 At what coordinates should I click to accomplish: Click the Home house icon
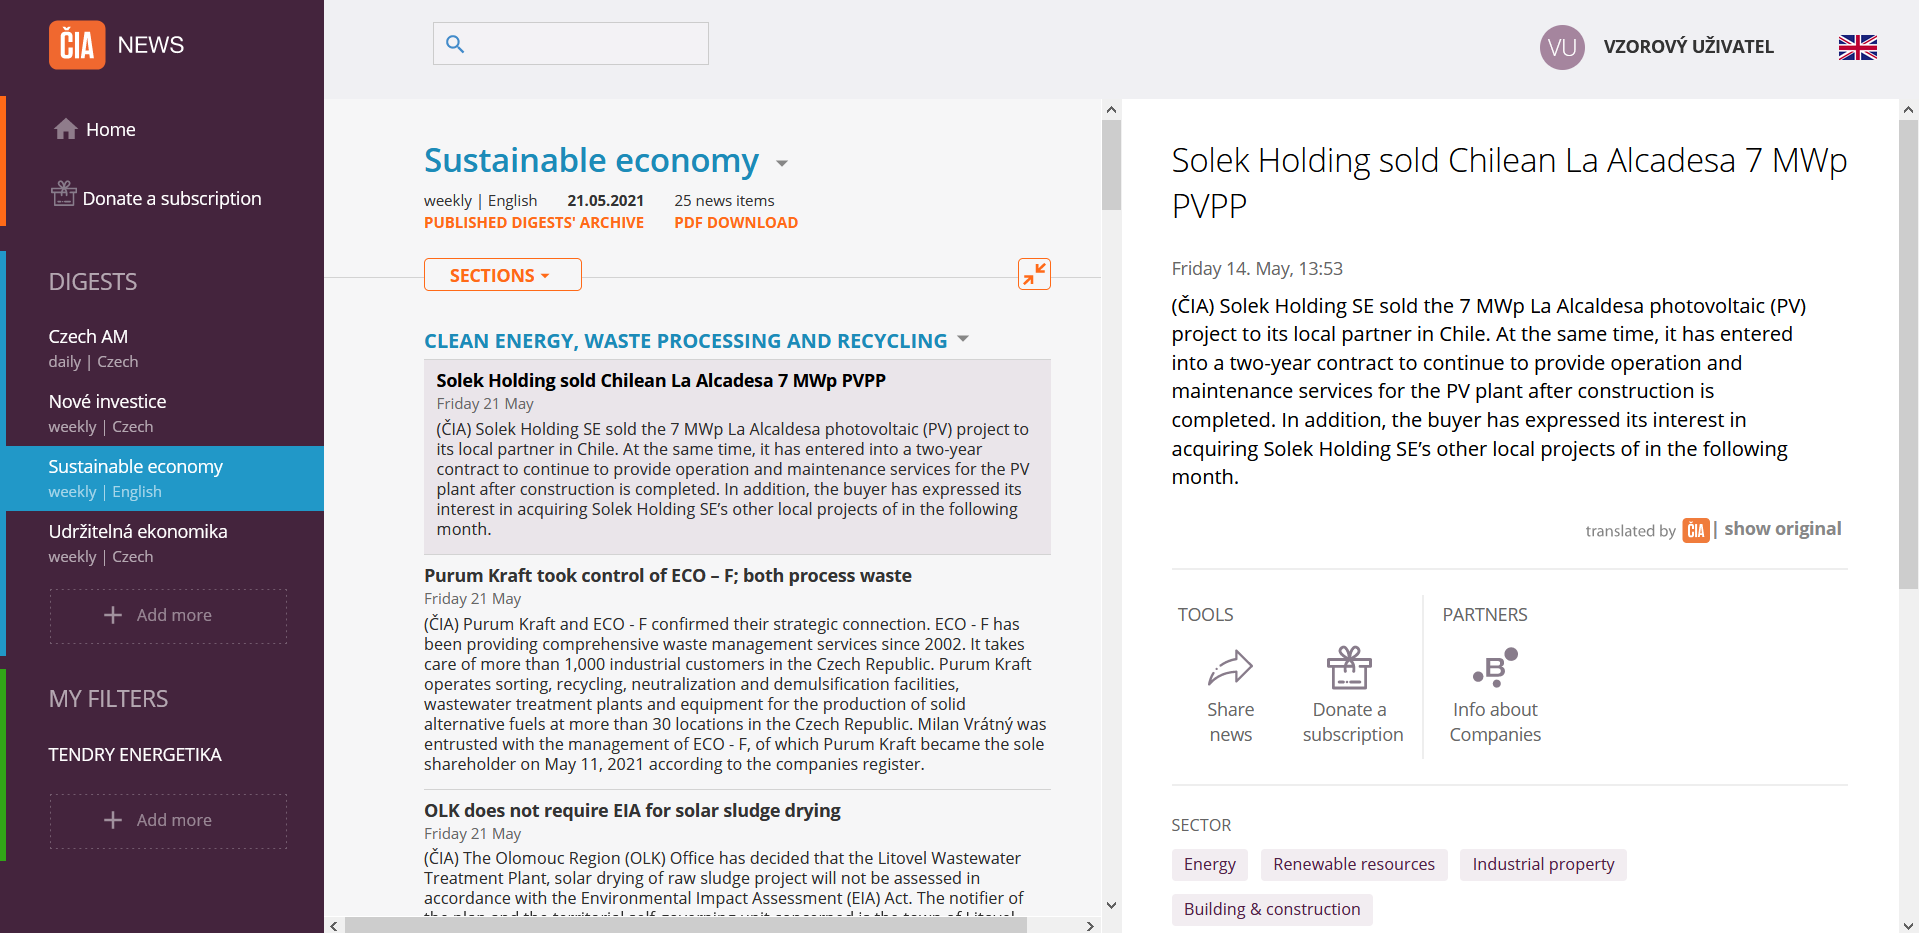pos(66,129)
